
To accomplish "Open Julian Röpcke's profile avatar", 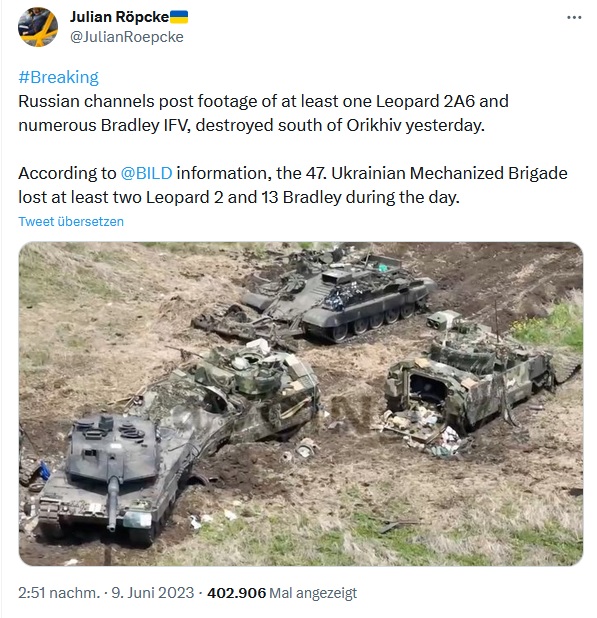I will click(38, 27).
